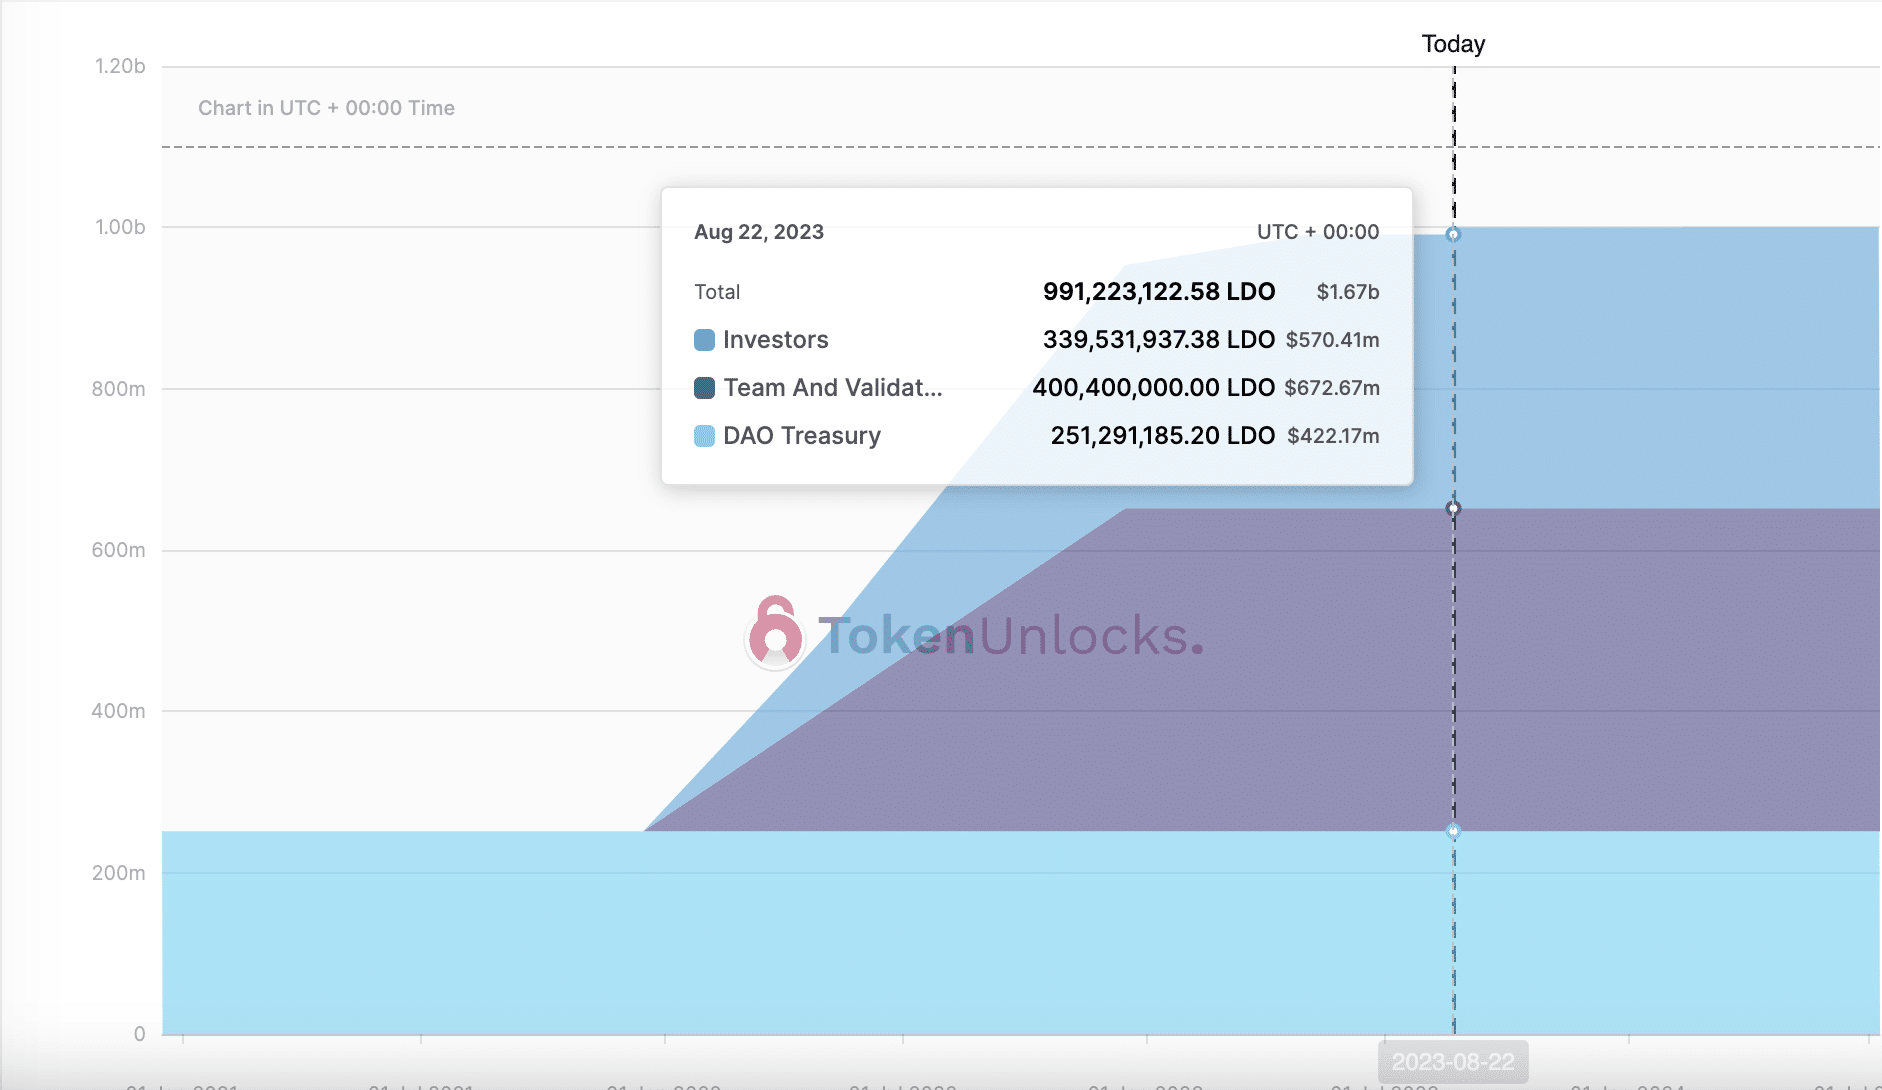The width and height of the screenshot is (1882, 1090).
Task: Click the Aug 22, 2023 tooltip date
Action: point(759,232)
